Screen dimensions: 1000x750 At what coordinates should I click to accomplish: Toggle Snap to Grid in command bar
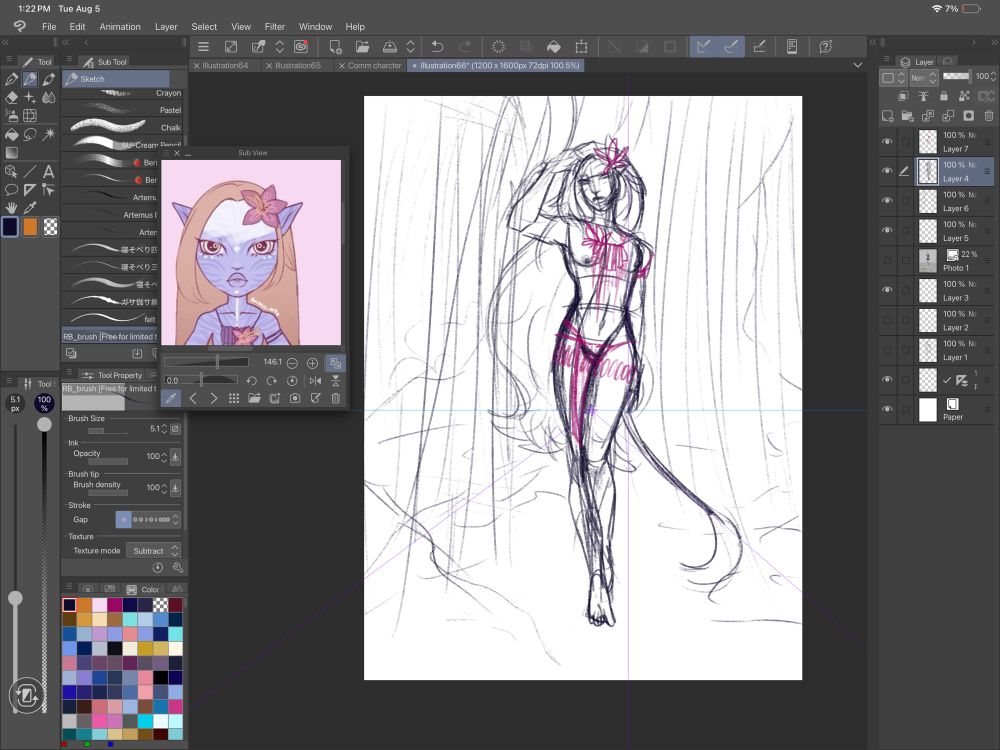pos(759,47)
